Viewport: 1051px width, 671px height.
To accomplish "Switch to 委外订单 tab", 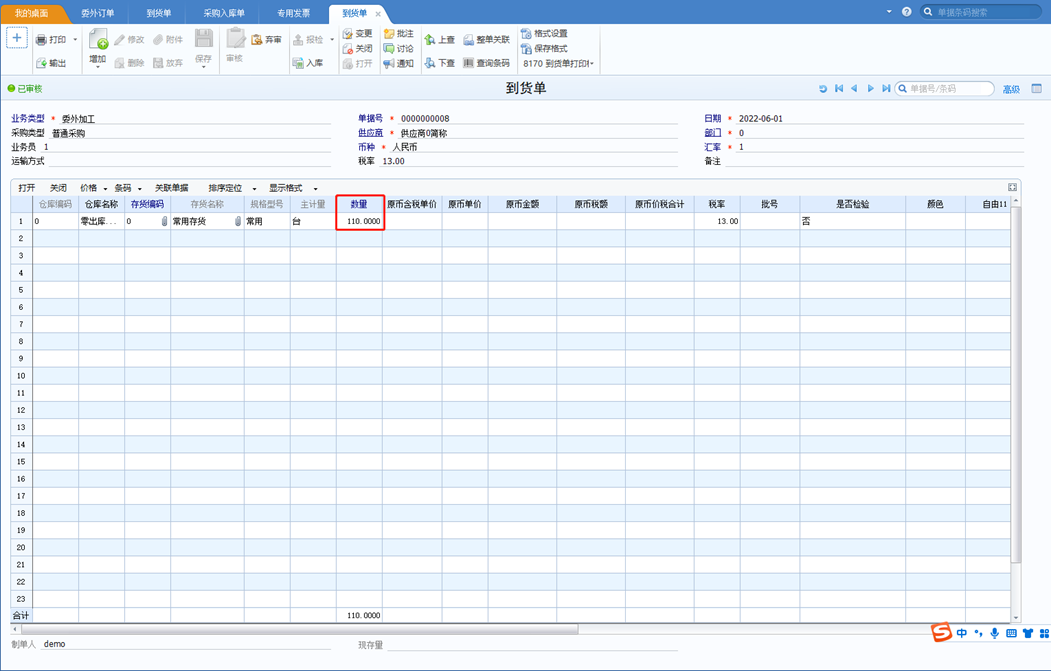I will (98, 13).
